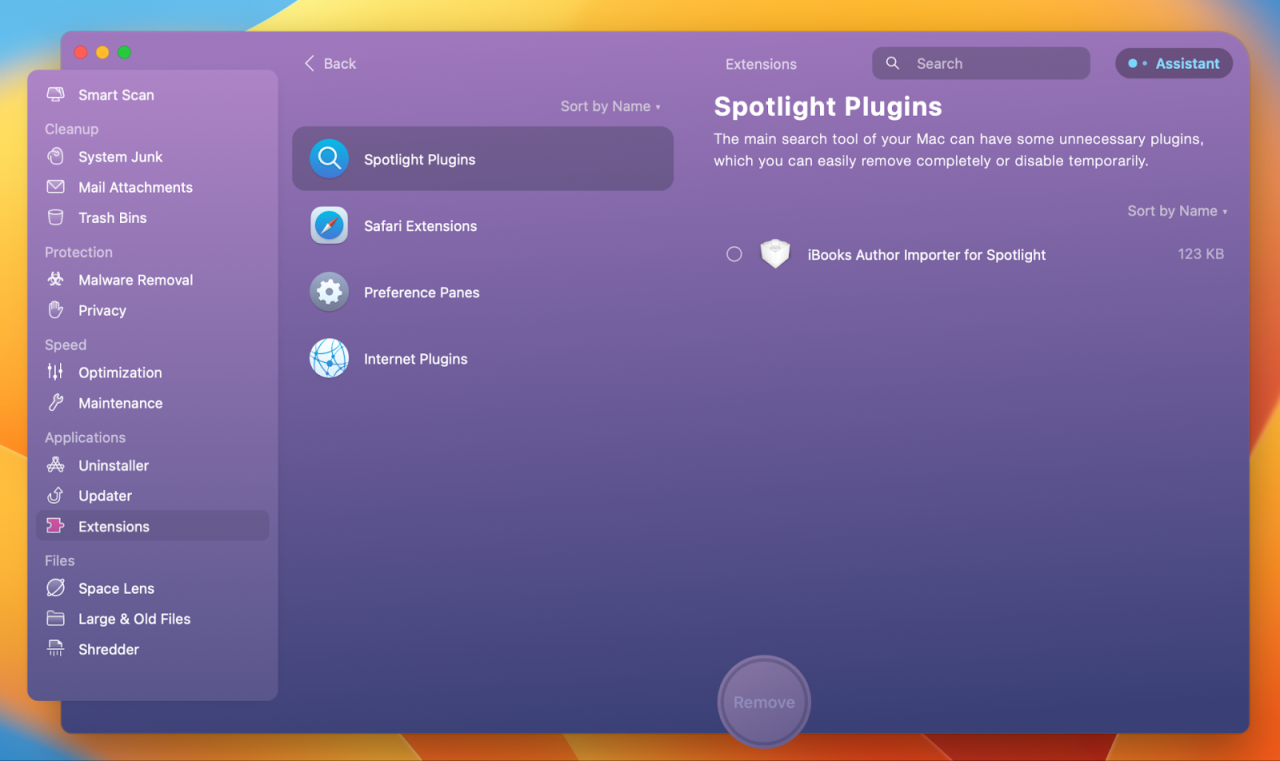Click the Internet Plugins globe icon
Image resolution: width=1280 pixels, height=761 pixels.
point(329,358)
